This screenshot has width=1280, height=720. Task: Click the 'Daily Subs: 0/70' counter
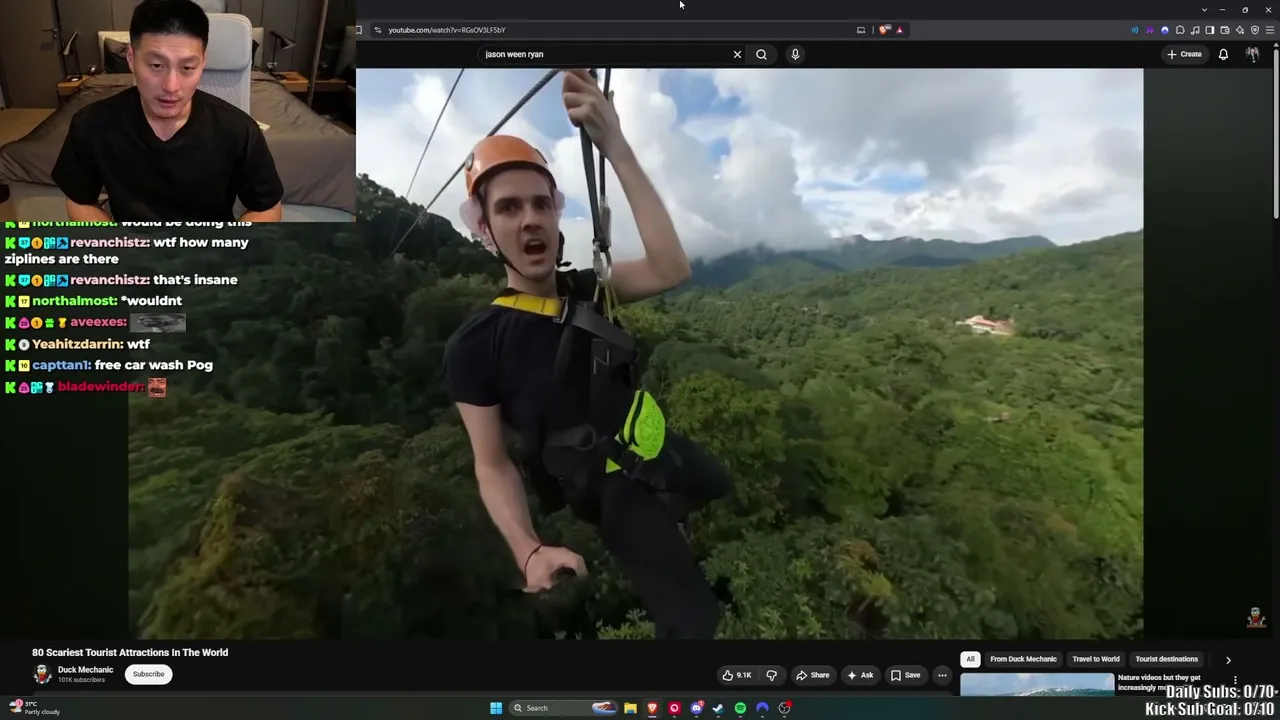[x=1220, y=692]
